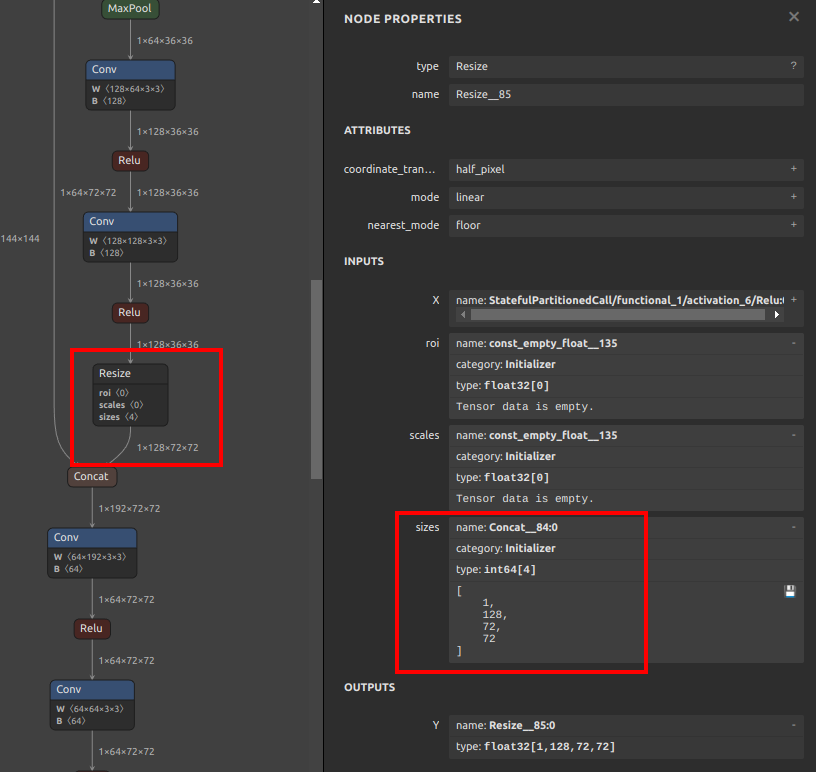Click the half_pixel attribute value
This screenshot has width=816, height=772.
626,170
